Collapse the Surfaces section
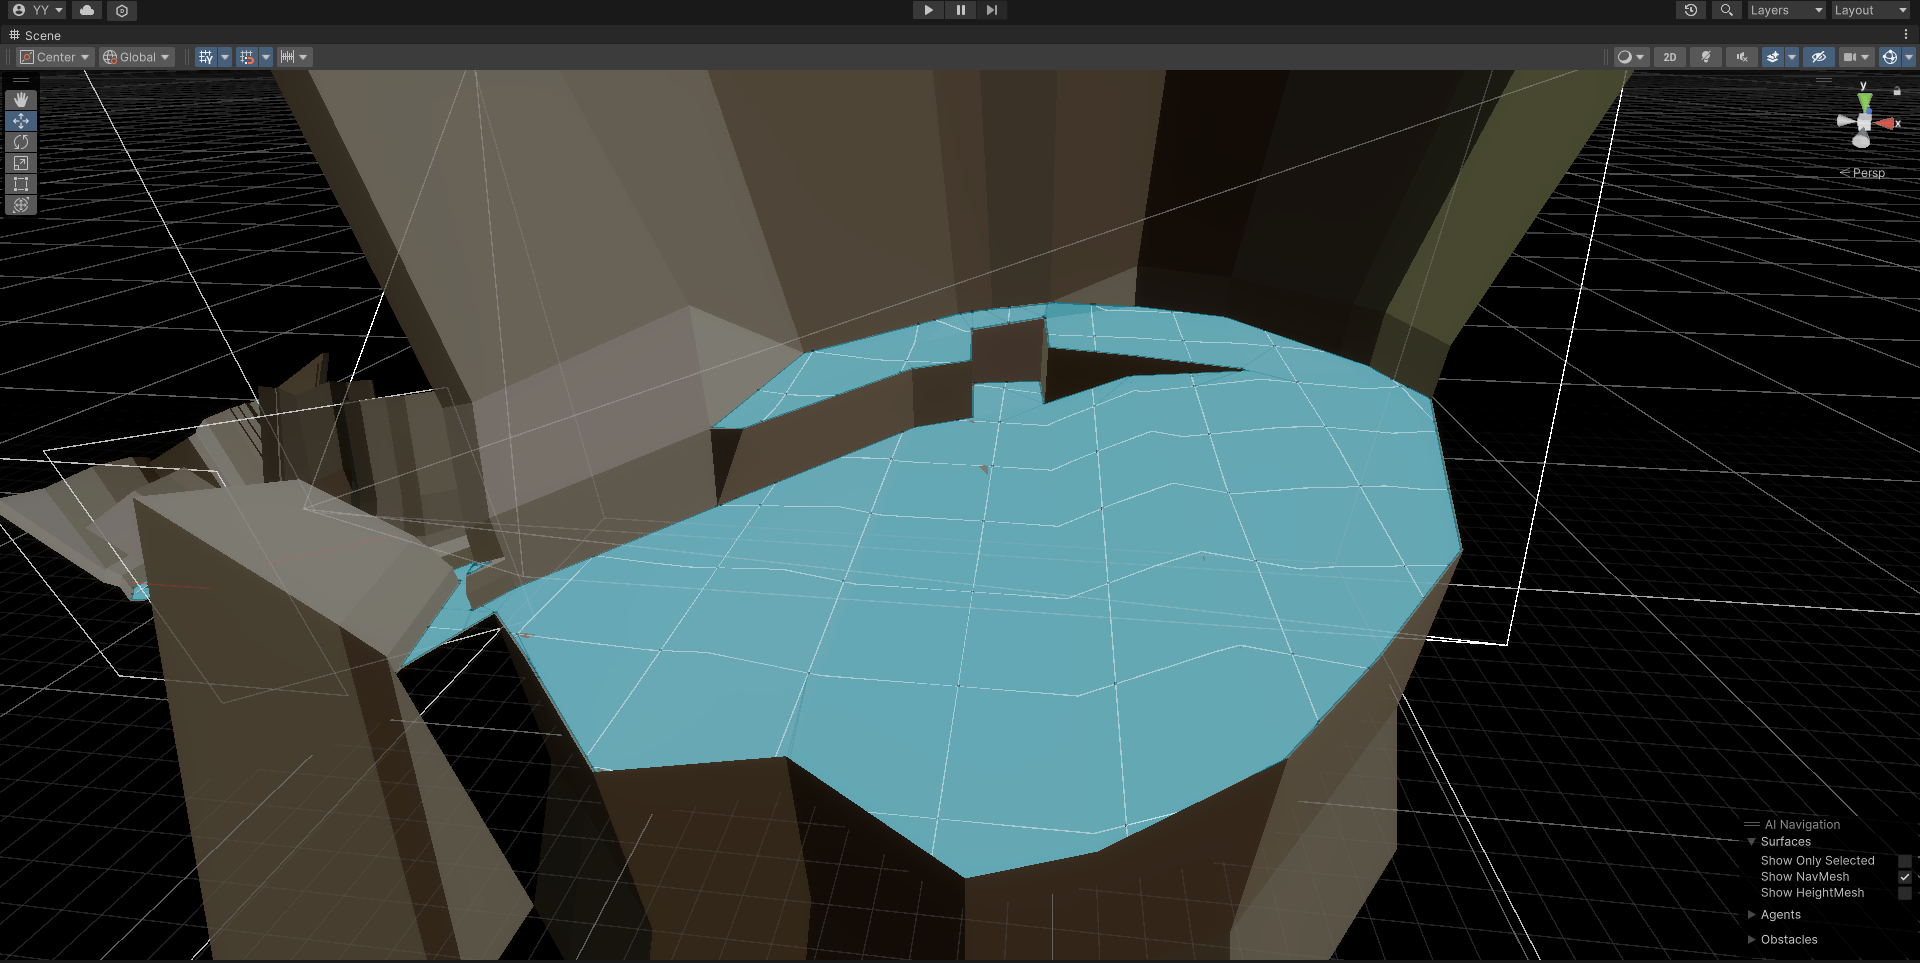1920x963 pixels. point(1752,841)
